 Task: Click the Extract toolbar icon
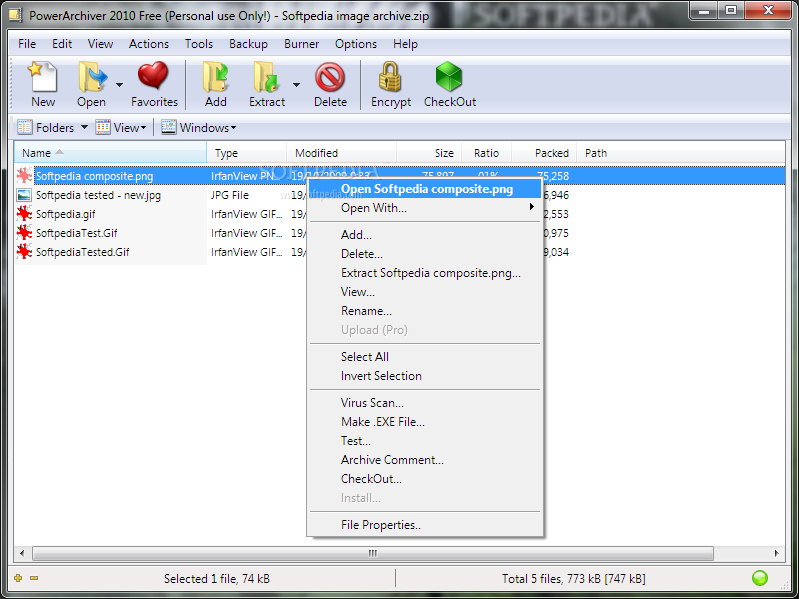click(267, 77)
